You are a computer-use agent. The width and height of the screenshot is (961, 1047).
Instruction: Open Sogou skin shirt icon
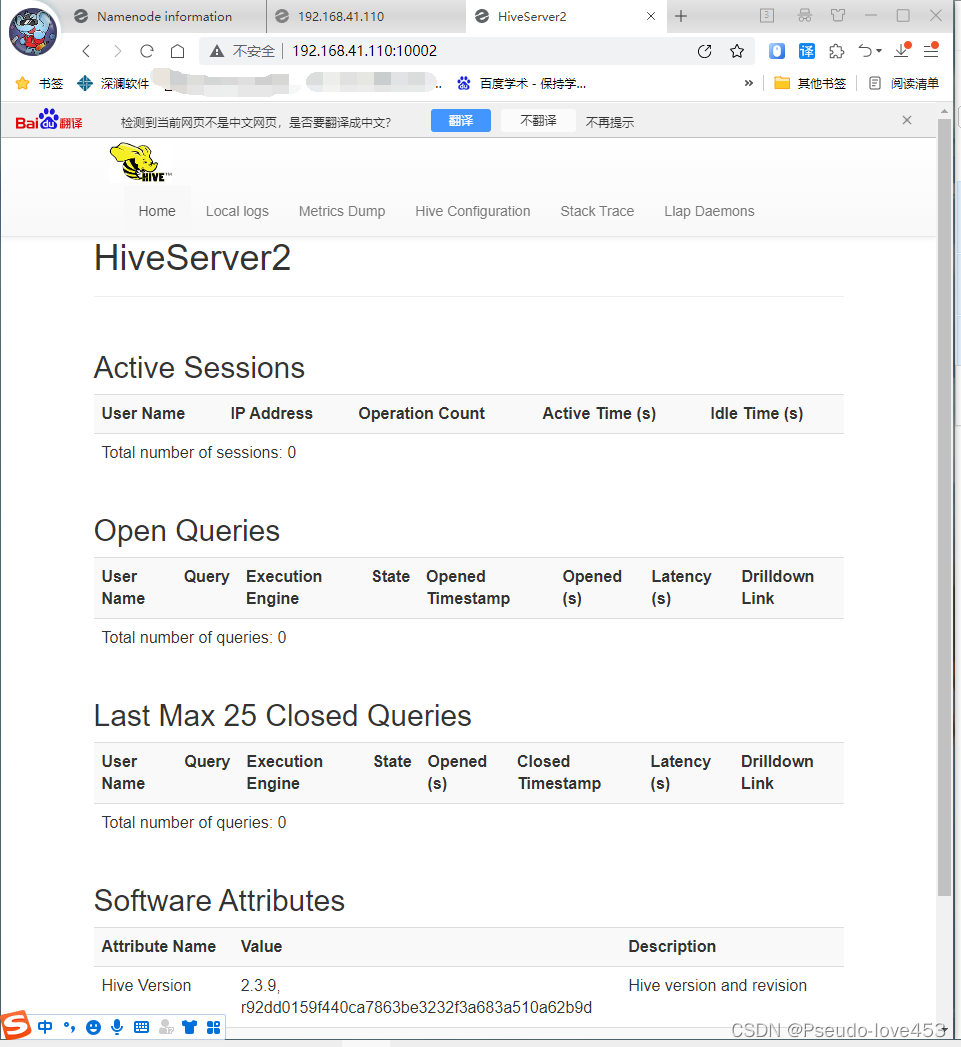189,1027
